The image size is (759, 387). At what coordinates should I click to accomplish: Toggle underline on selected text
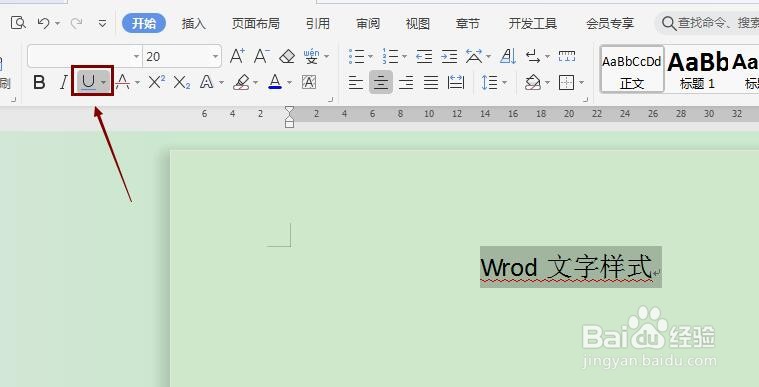point(88,82)
